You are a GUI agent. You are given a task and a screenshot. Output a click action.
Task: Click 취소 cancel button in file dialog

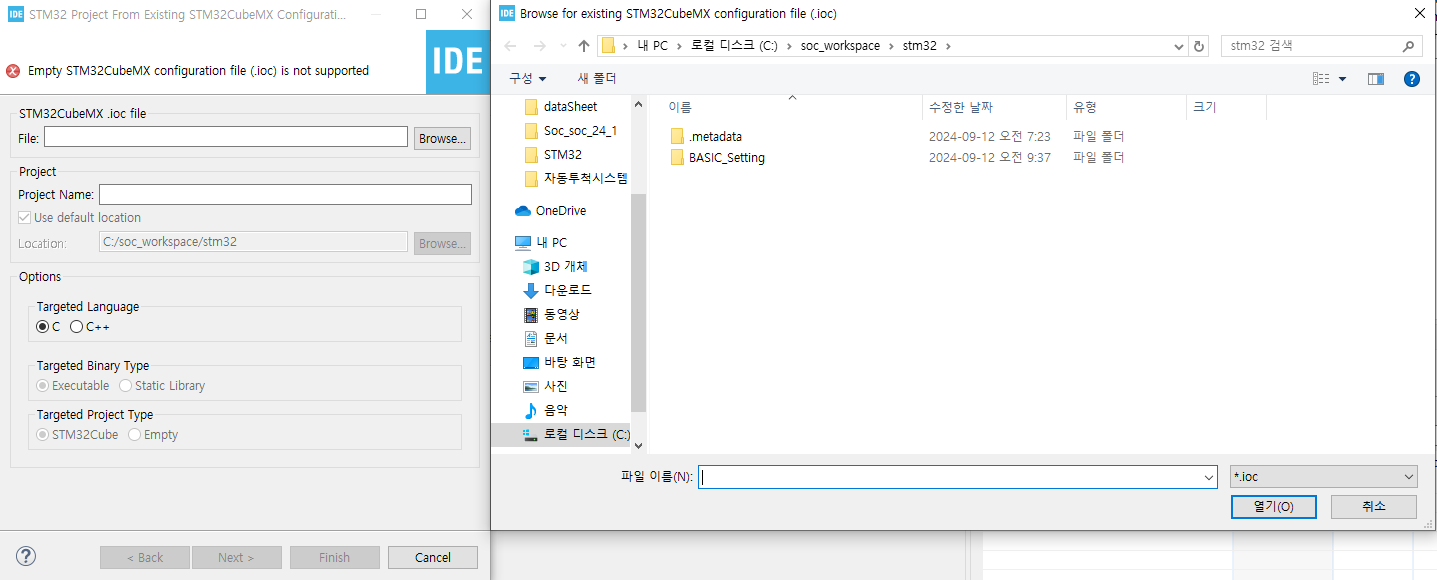1374,507
